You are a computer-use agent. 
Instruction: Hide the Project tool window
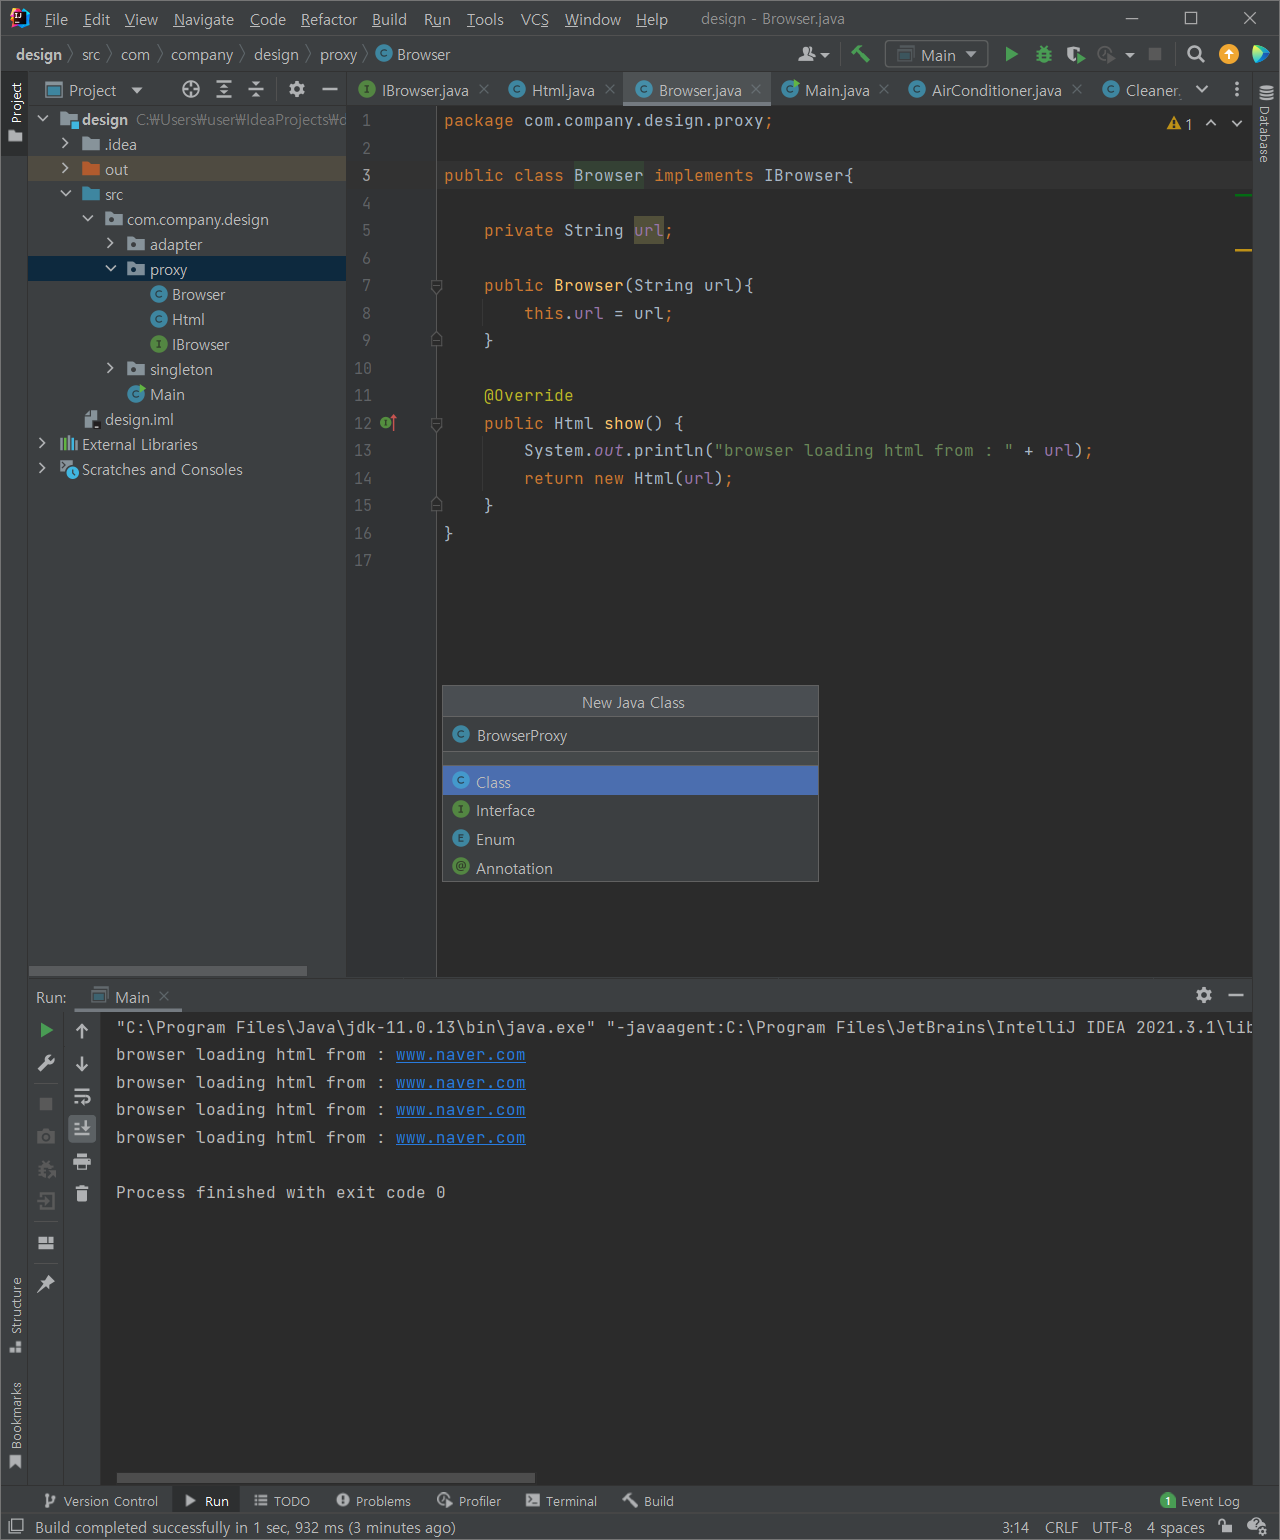[329, 89]
